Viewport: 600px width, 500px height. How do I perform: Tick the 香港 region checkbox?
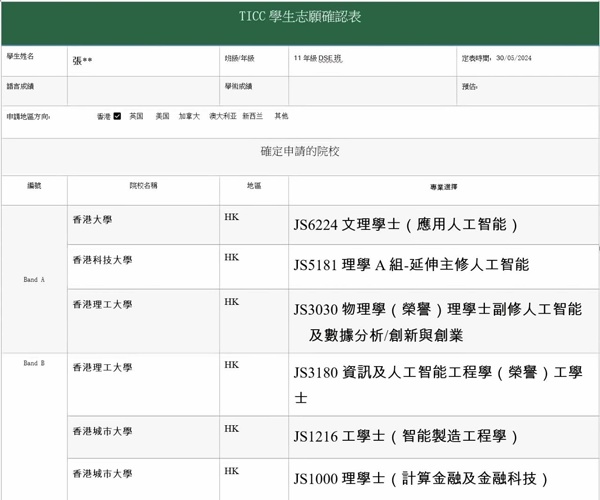coord(117,116)
